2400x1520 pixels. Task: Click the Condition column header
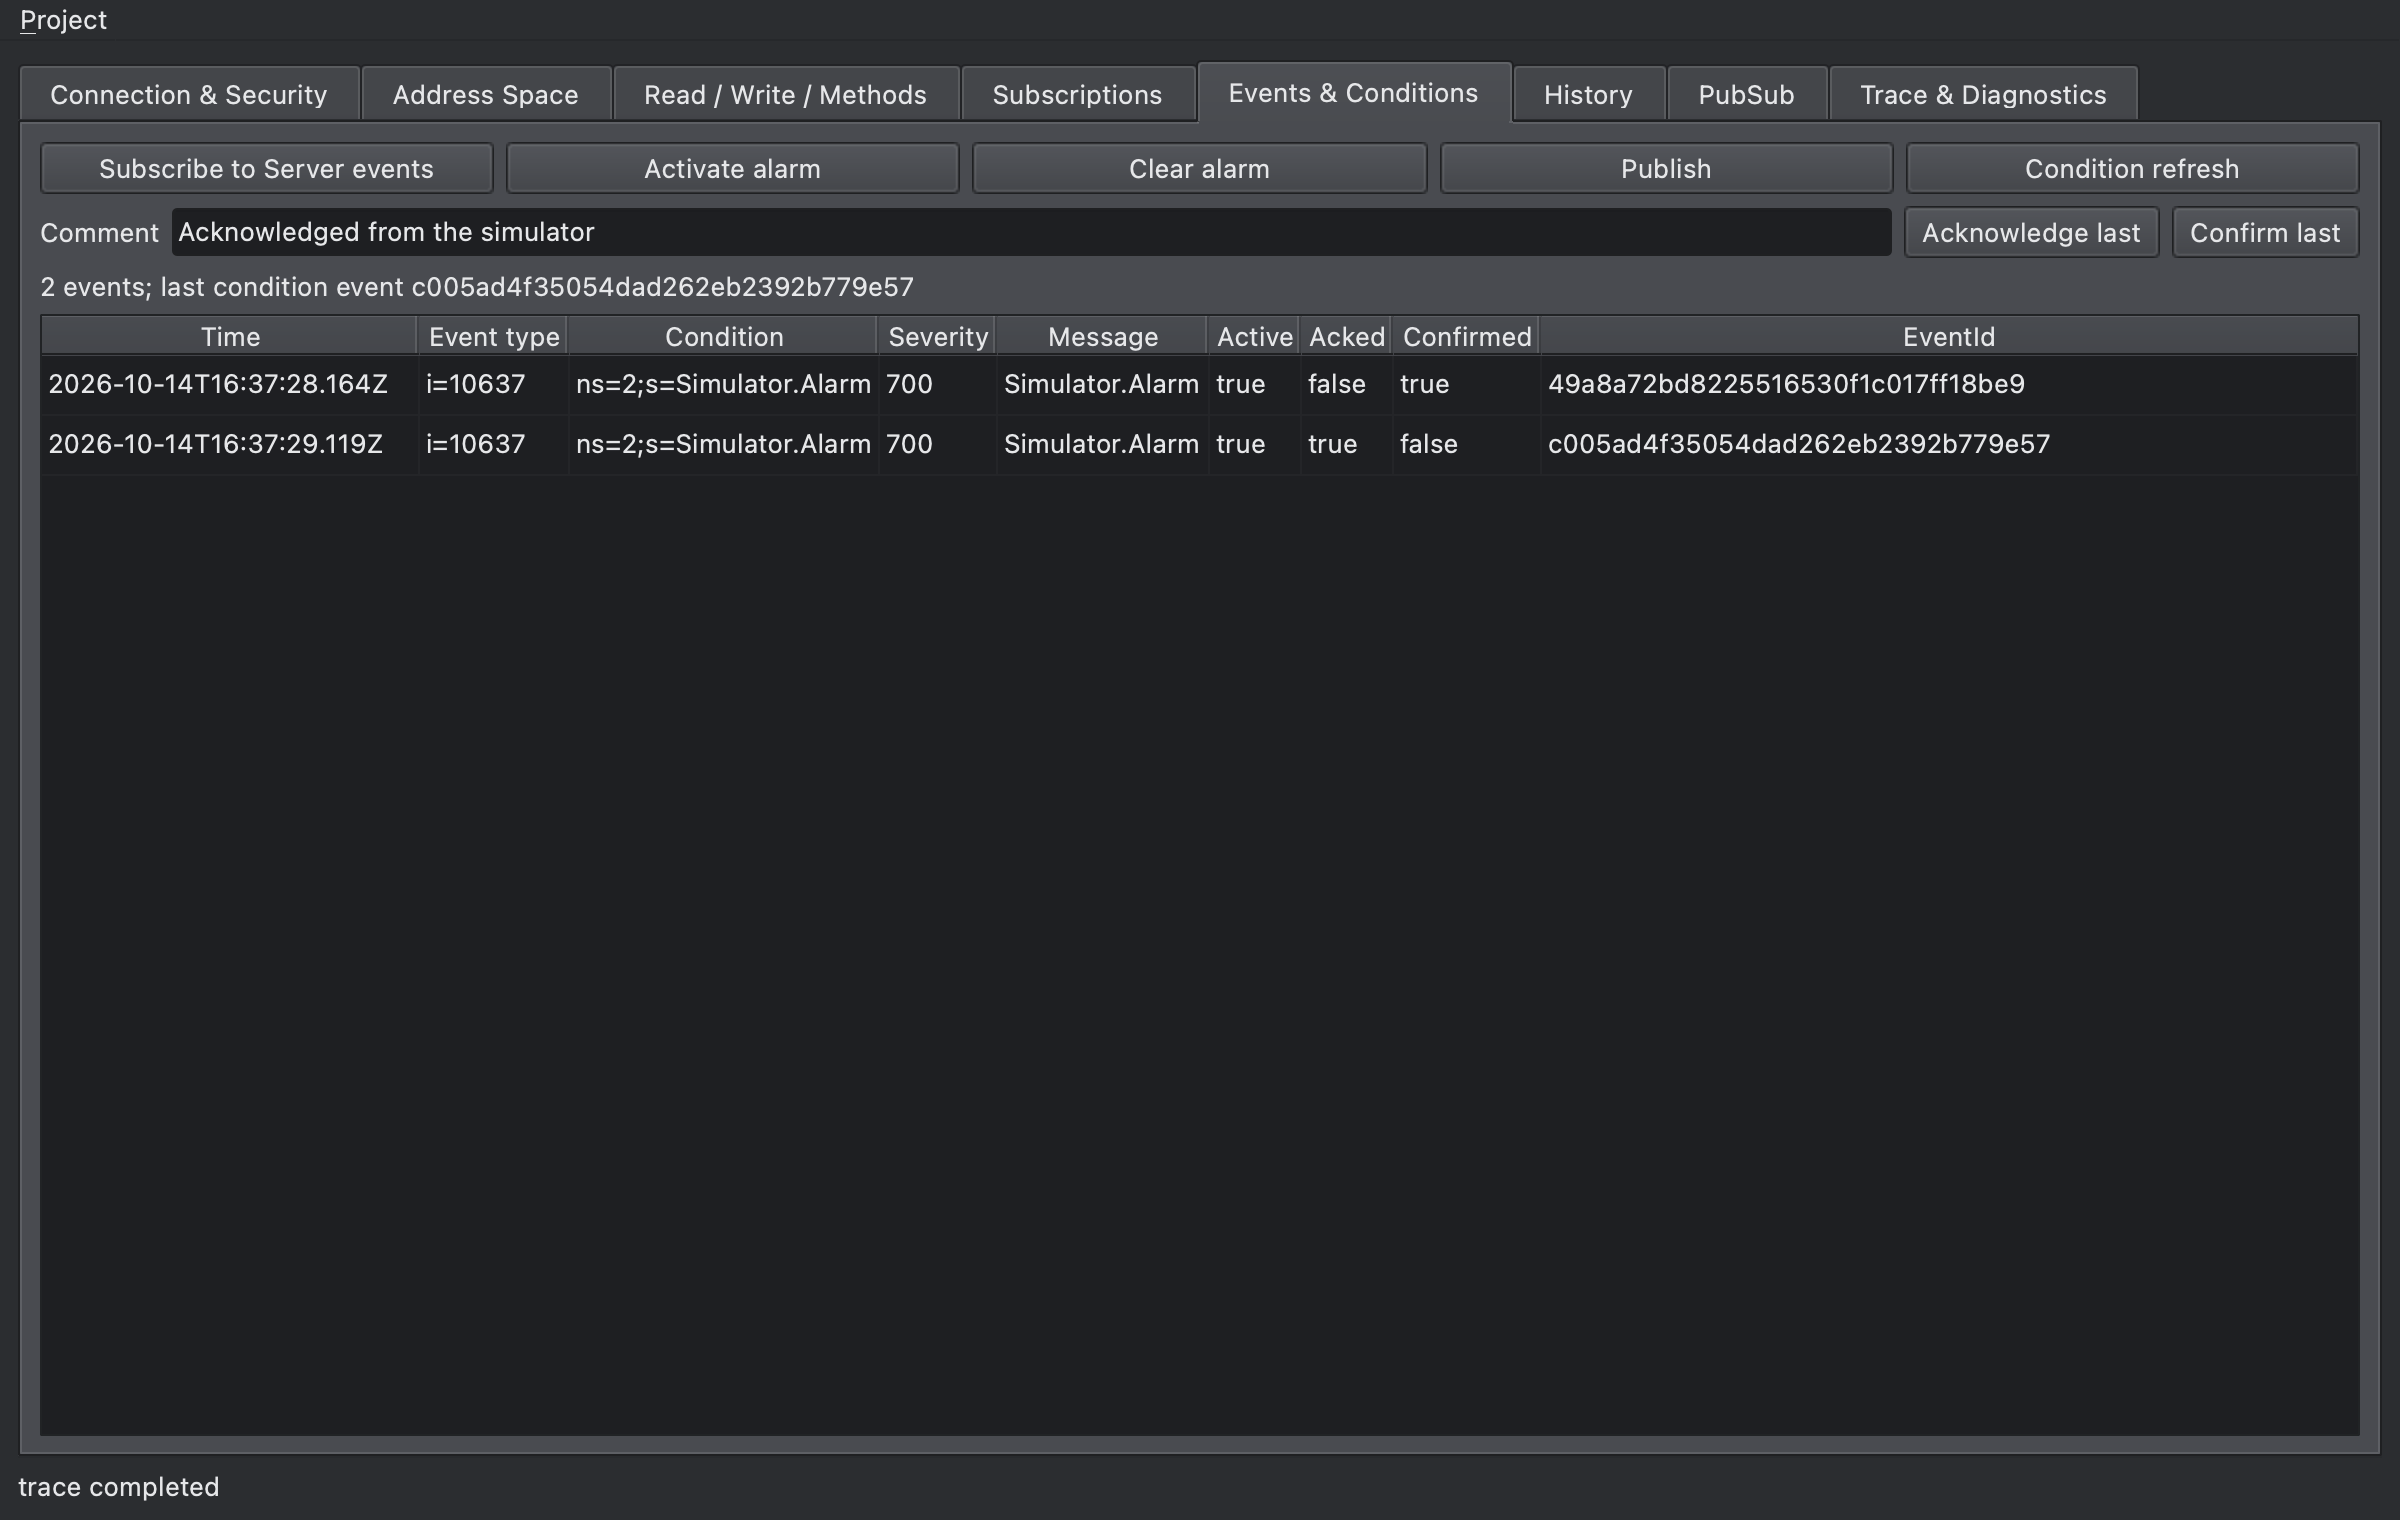click(x=723, y=337)
